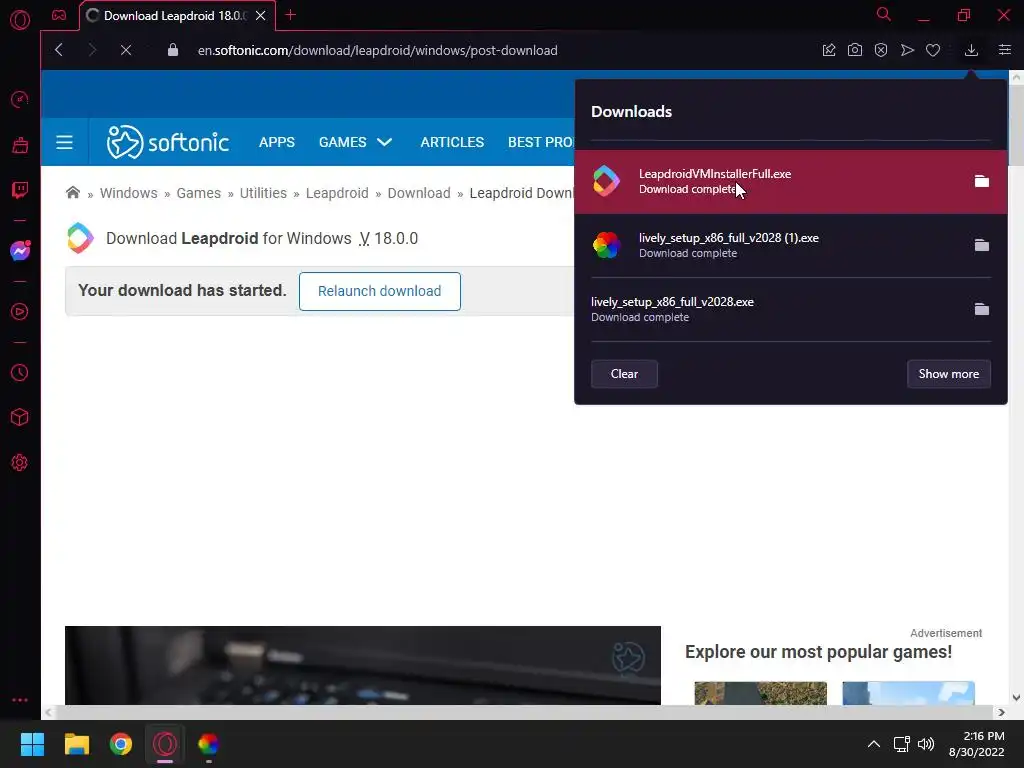Click the horizontal scrollbar right arrow
Viewport: 1024px width, 768px height.
tap(1001, 712)
